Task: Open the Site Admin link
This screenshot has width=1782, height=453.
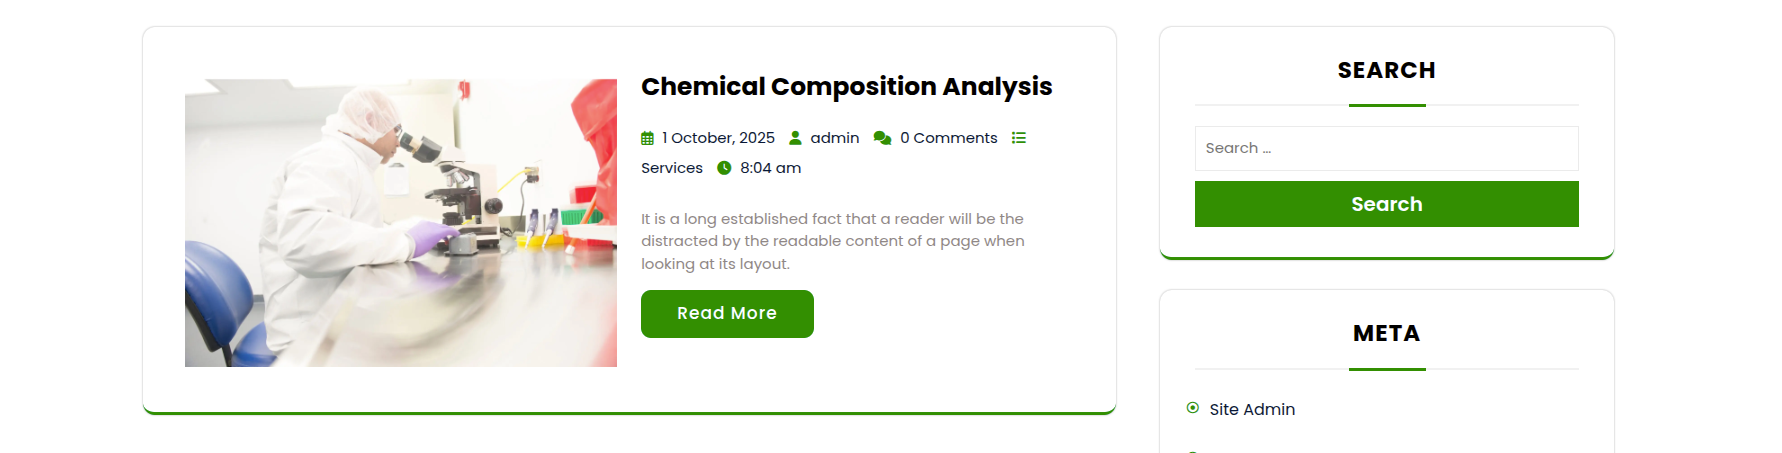Action: pos(1252,409)
